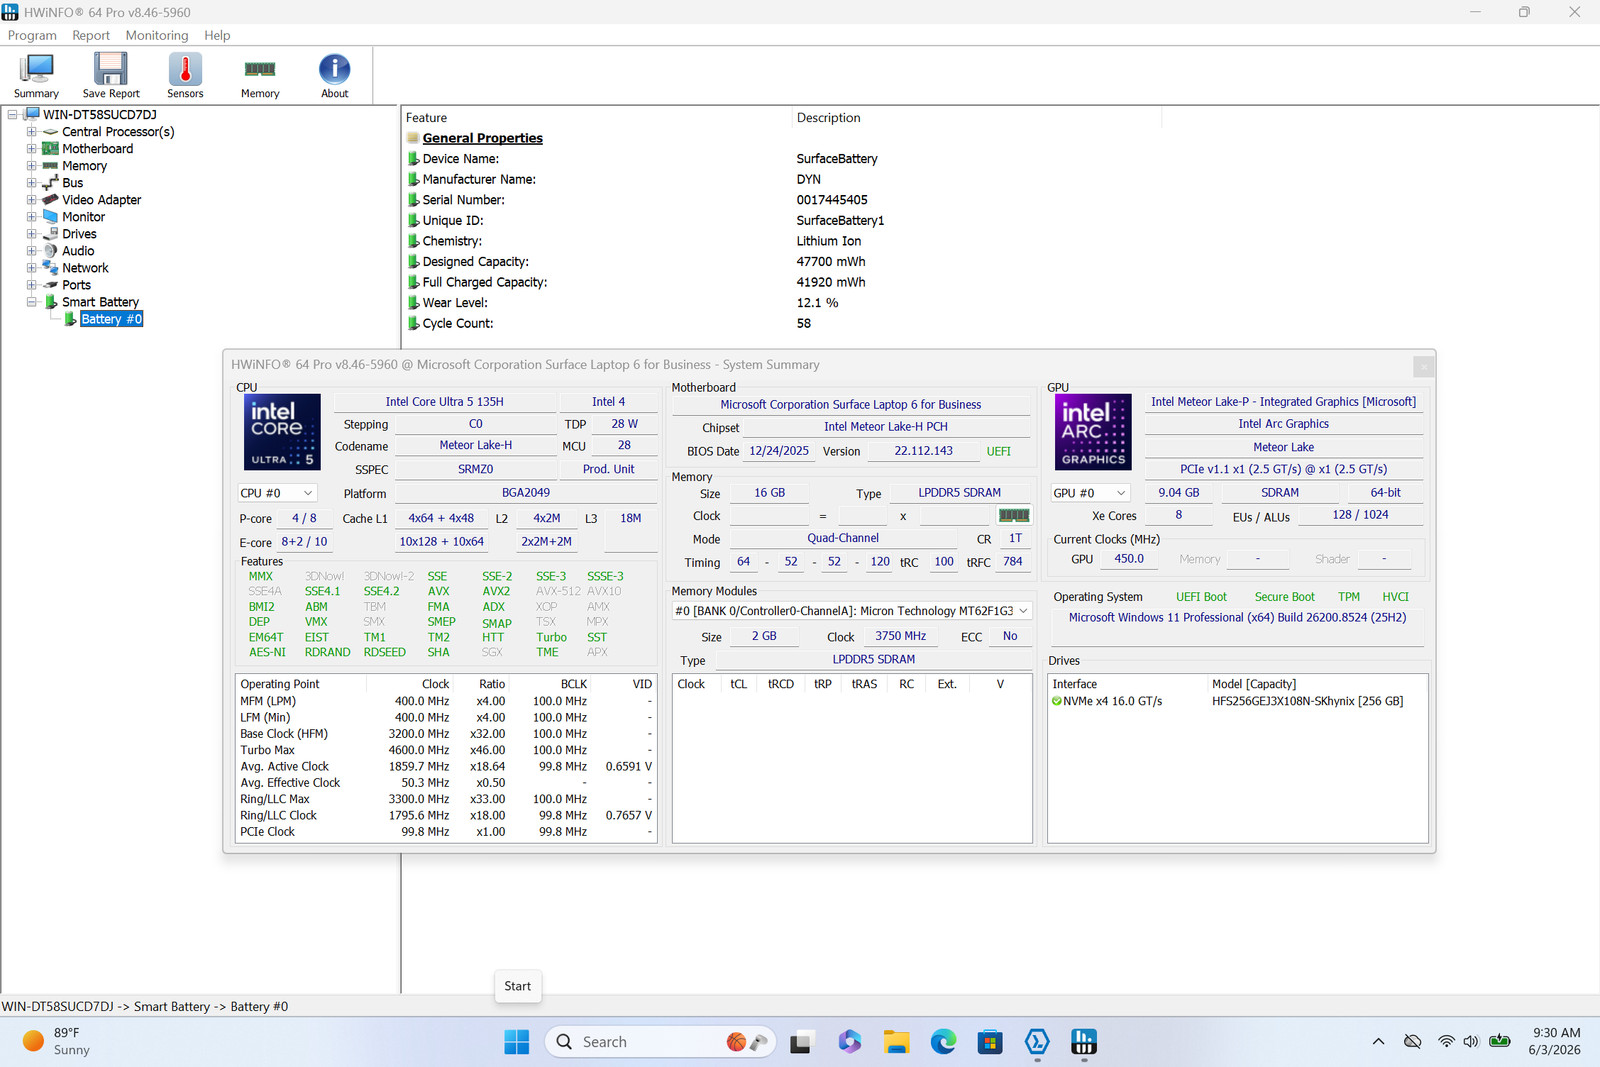Collapse the Smart Battery tree node
This screenshot has height=1067, width=1600.
tap(32, 302)
